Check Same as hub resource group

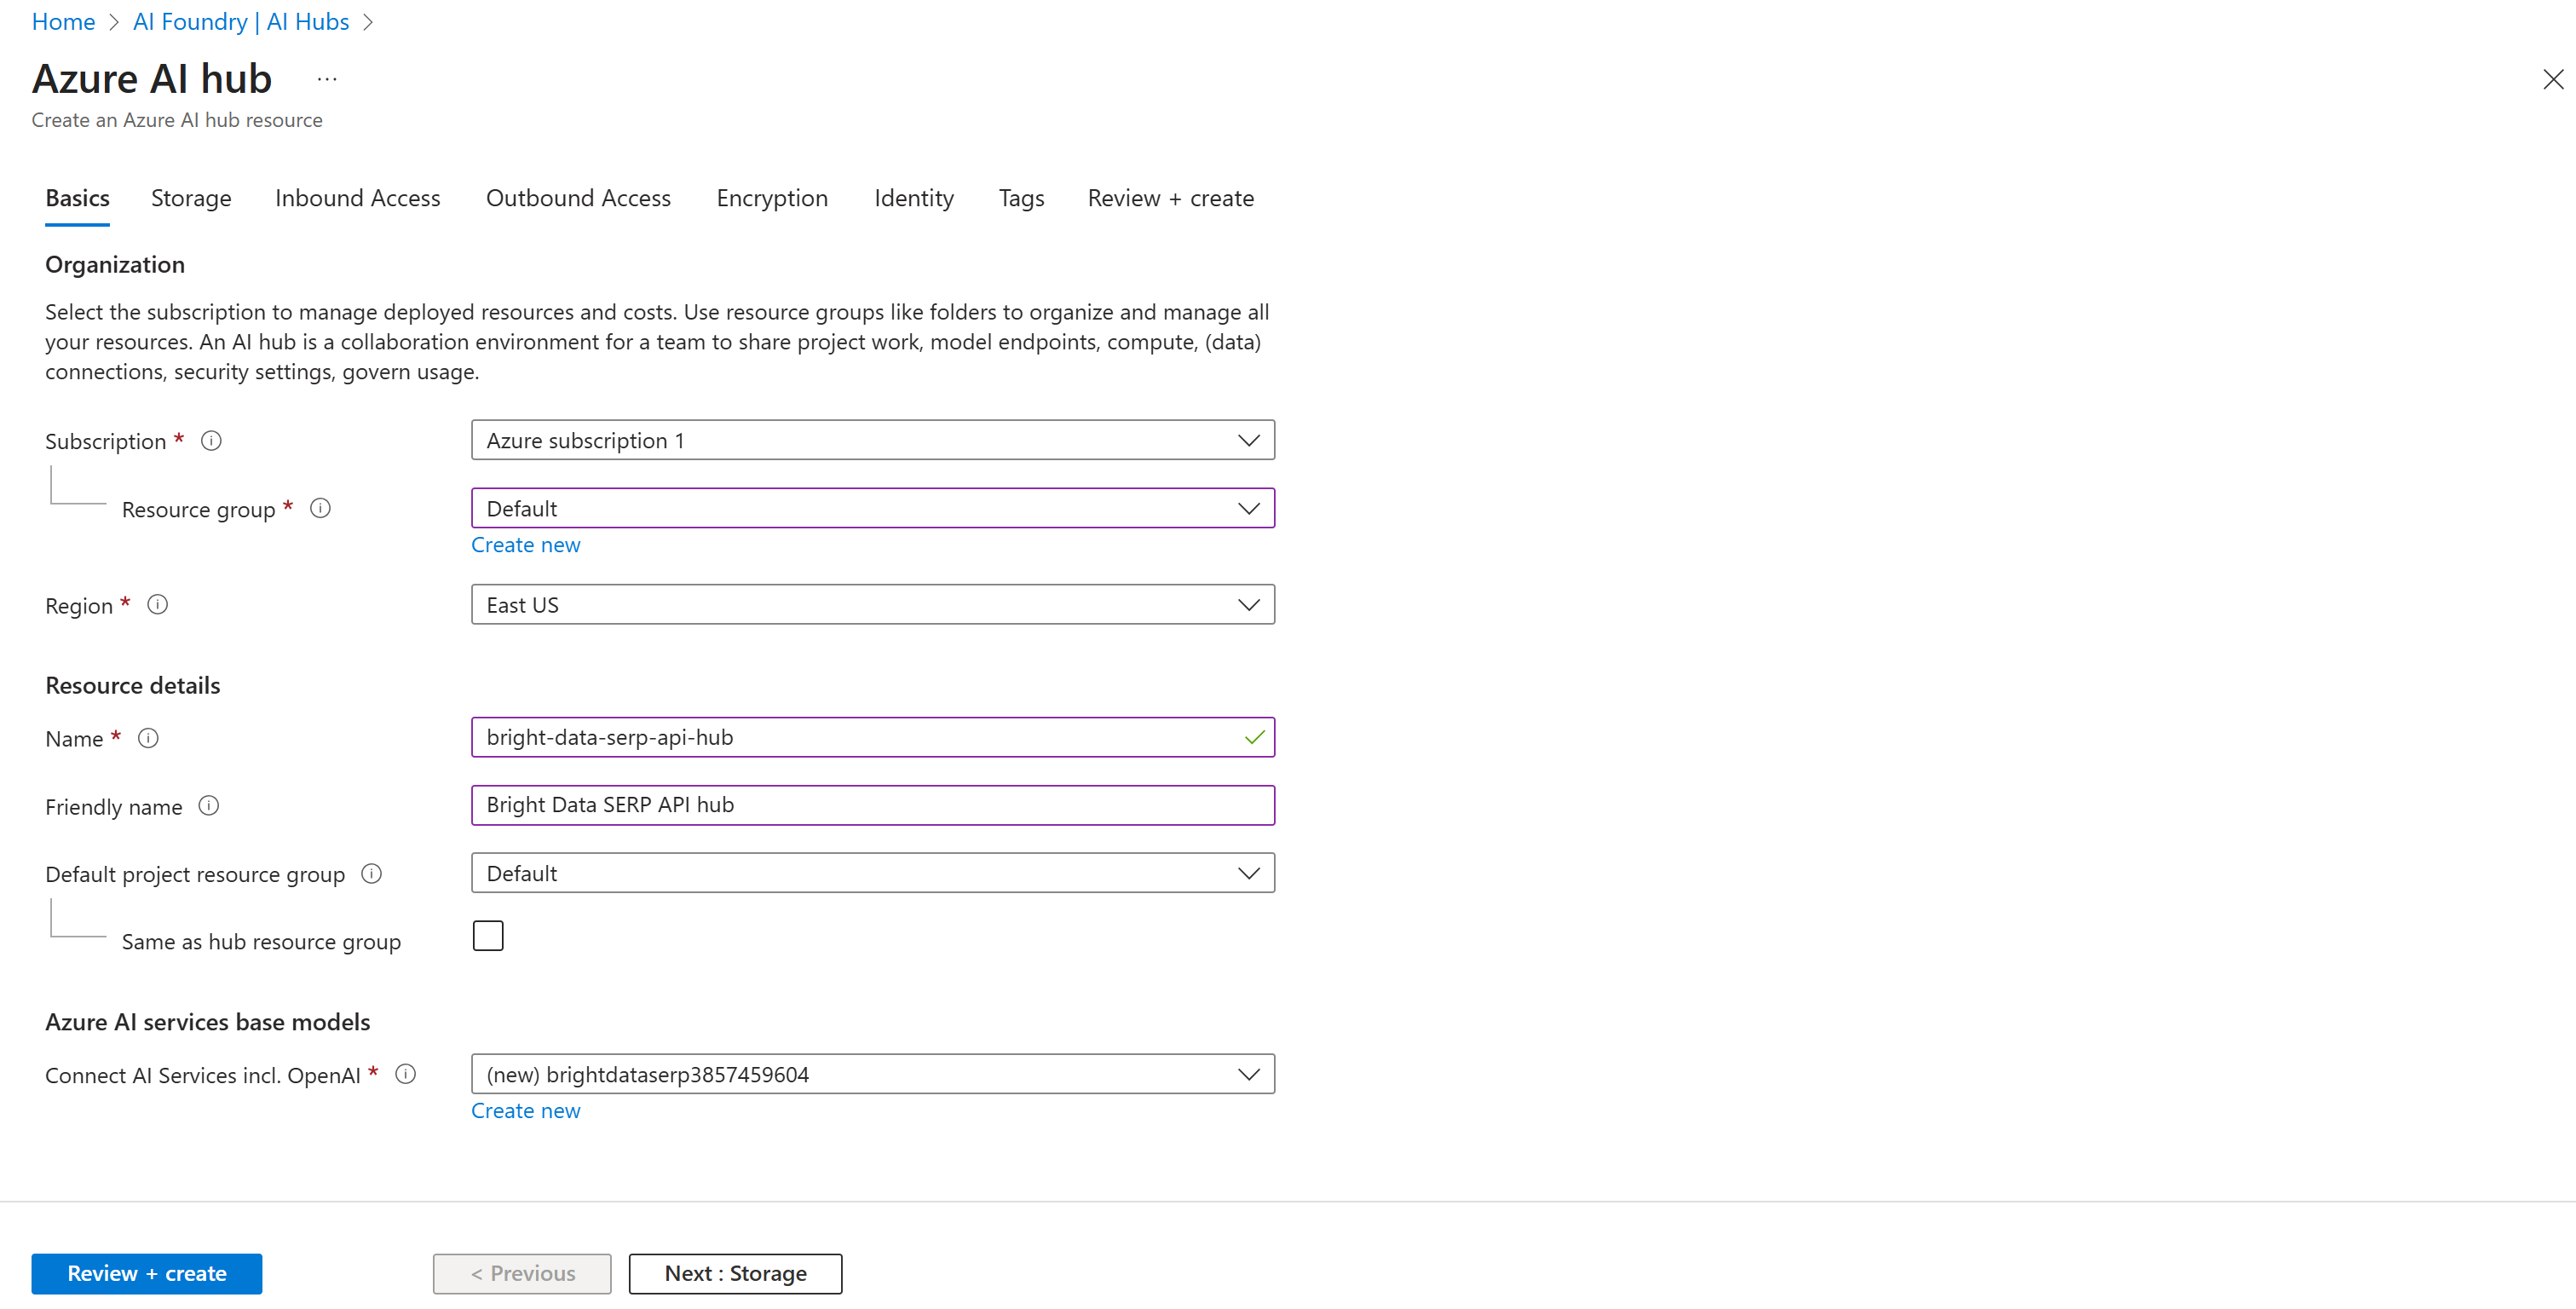click(488, 935)
